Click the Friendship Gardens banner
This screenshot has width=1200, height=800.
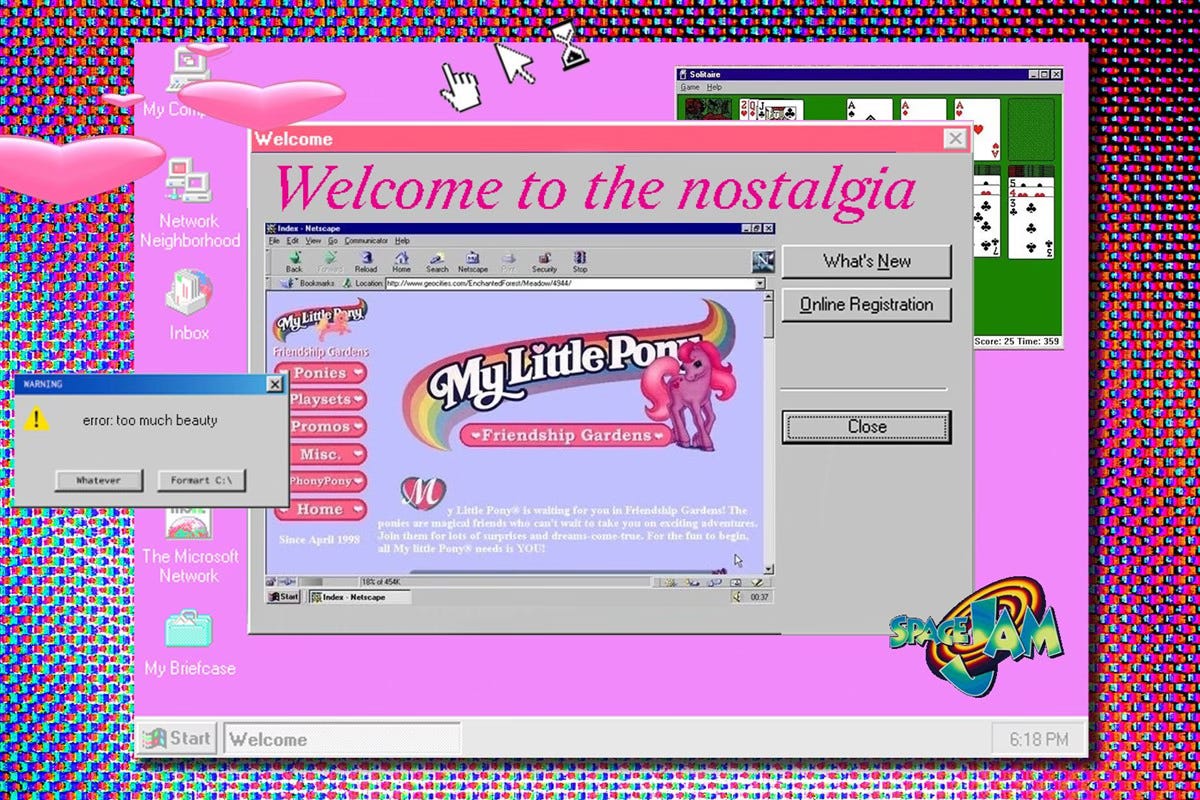pyautogui.click(x=568, y=436)
